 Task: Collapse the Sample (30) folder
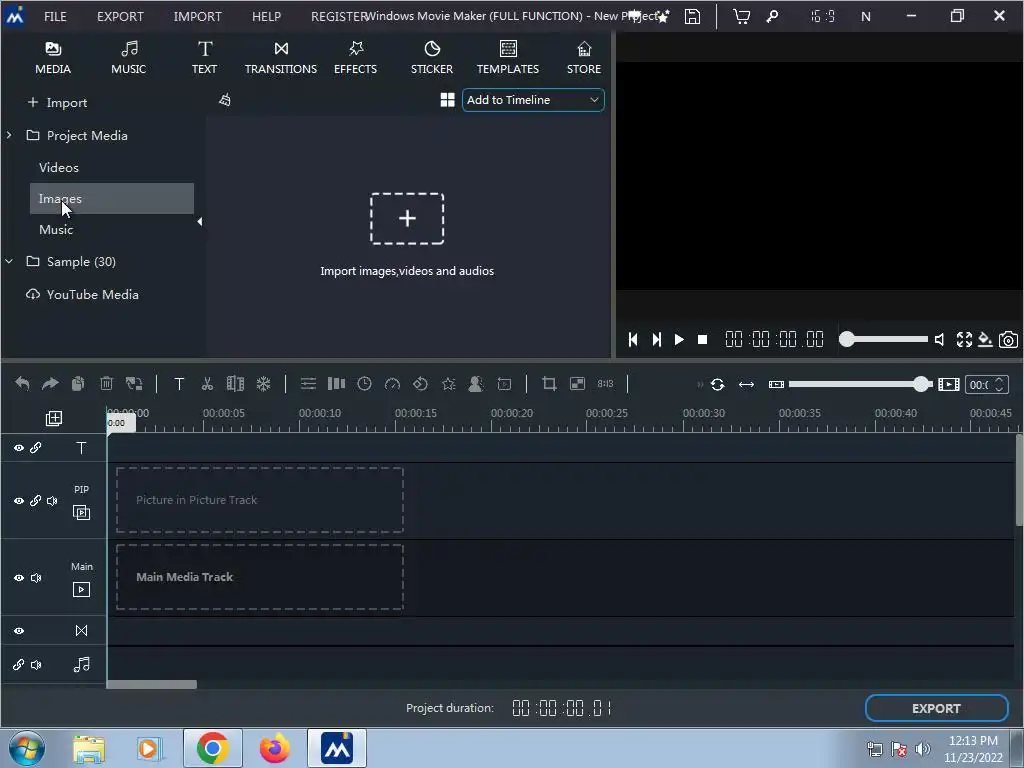[9, 261]
